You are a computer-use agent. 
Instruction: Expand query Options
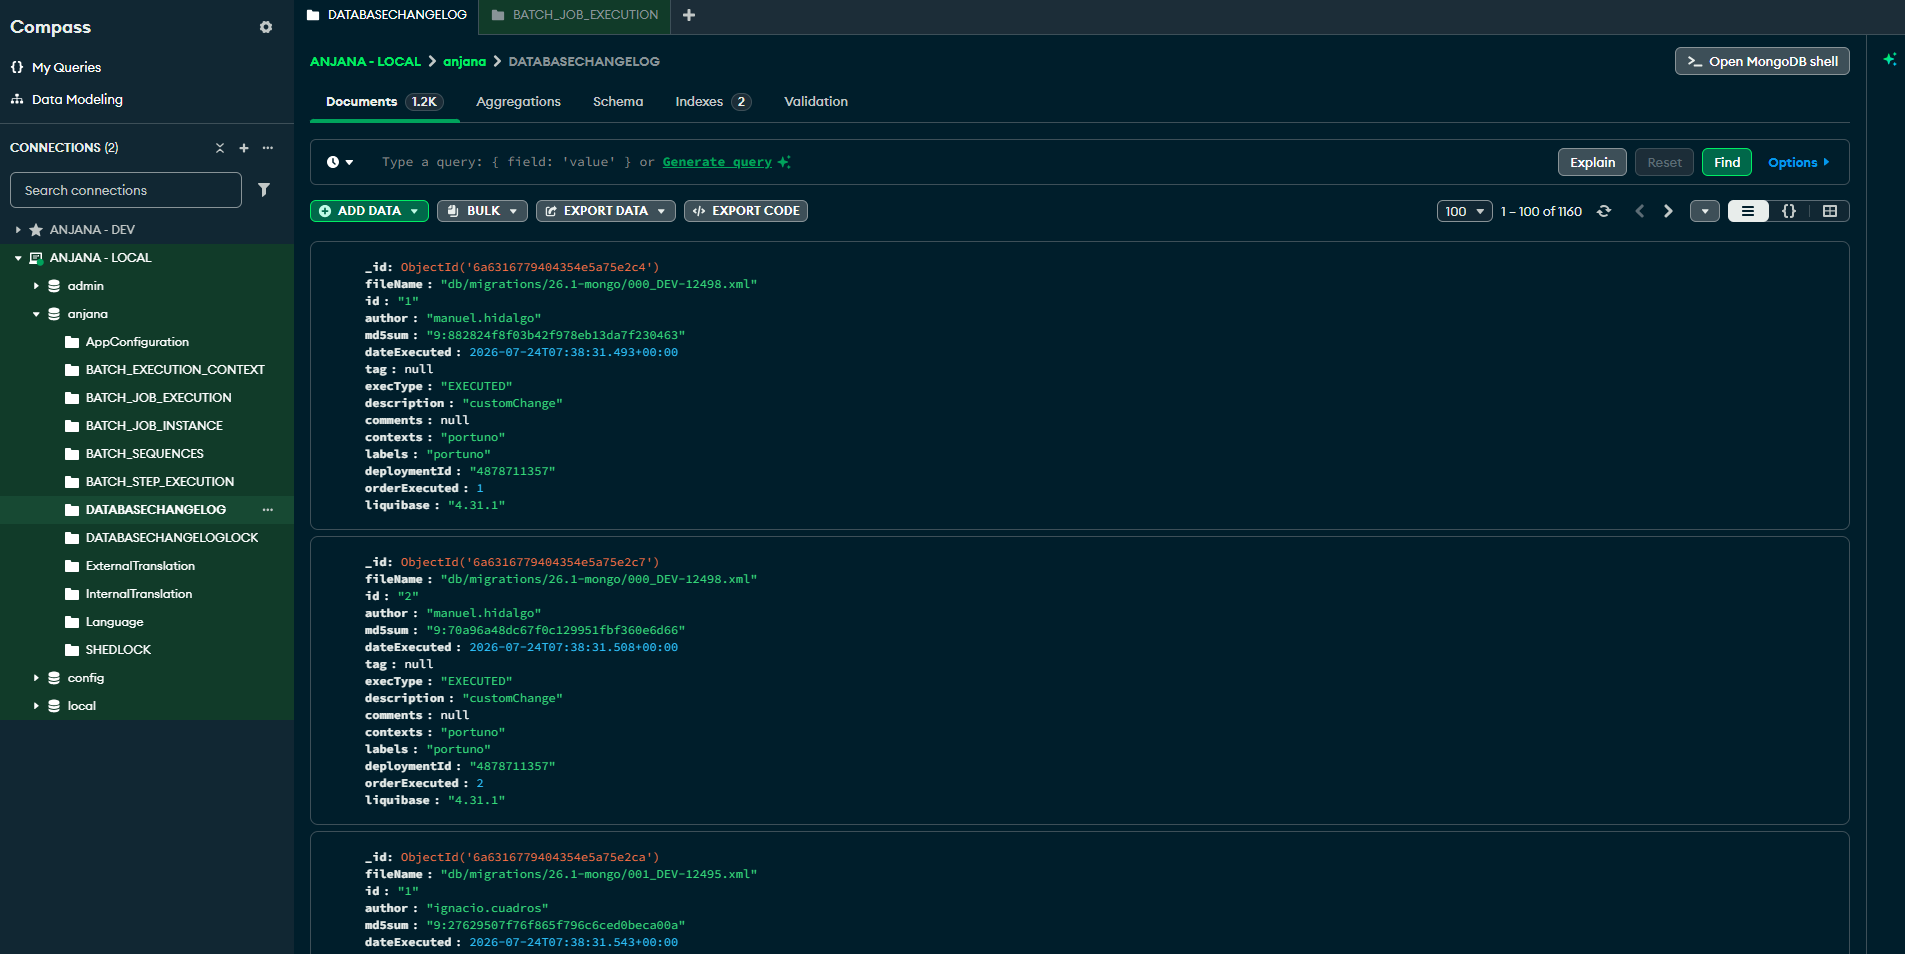(1798, 162)
